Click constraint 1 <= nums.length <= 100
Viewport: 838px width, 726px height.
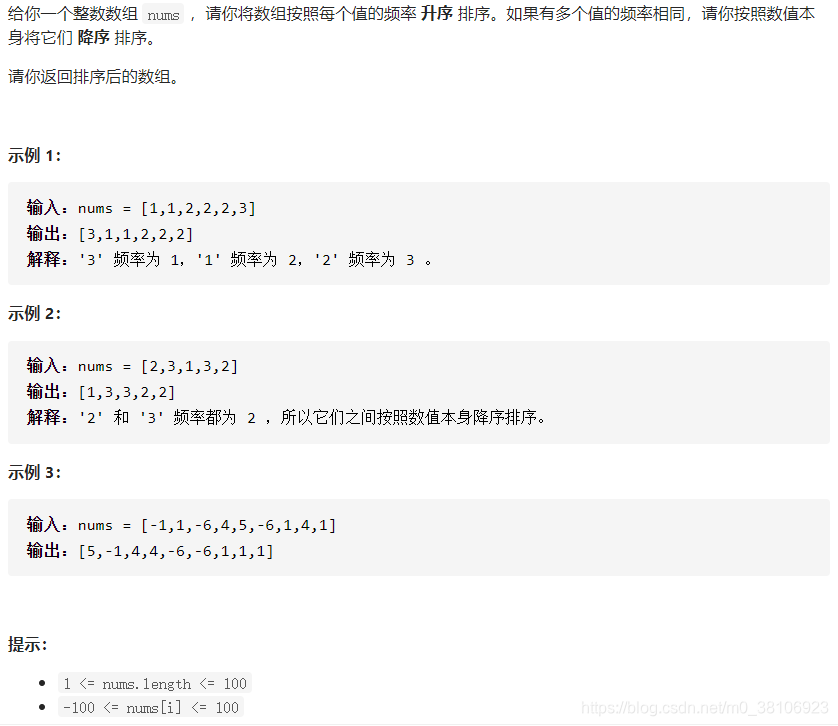tap(154, 683)
